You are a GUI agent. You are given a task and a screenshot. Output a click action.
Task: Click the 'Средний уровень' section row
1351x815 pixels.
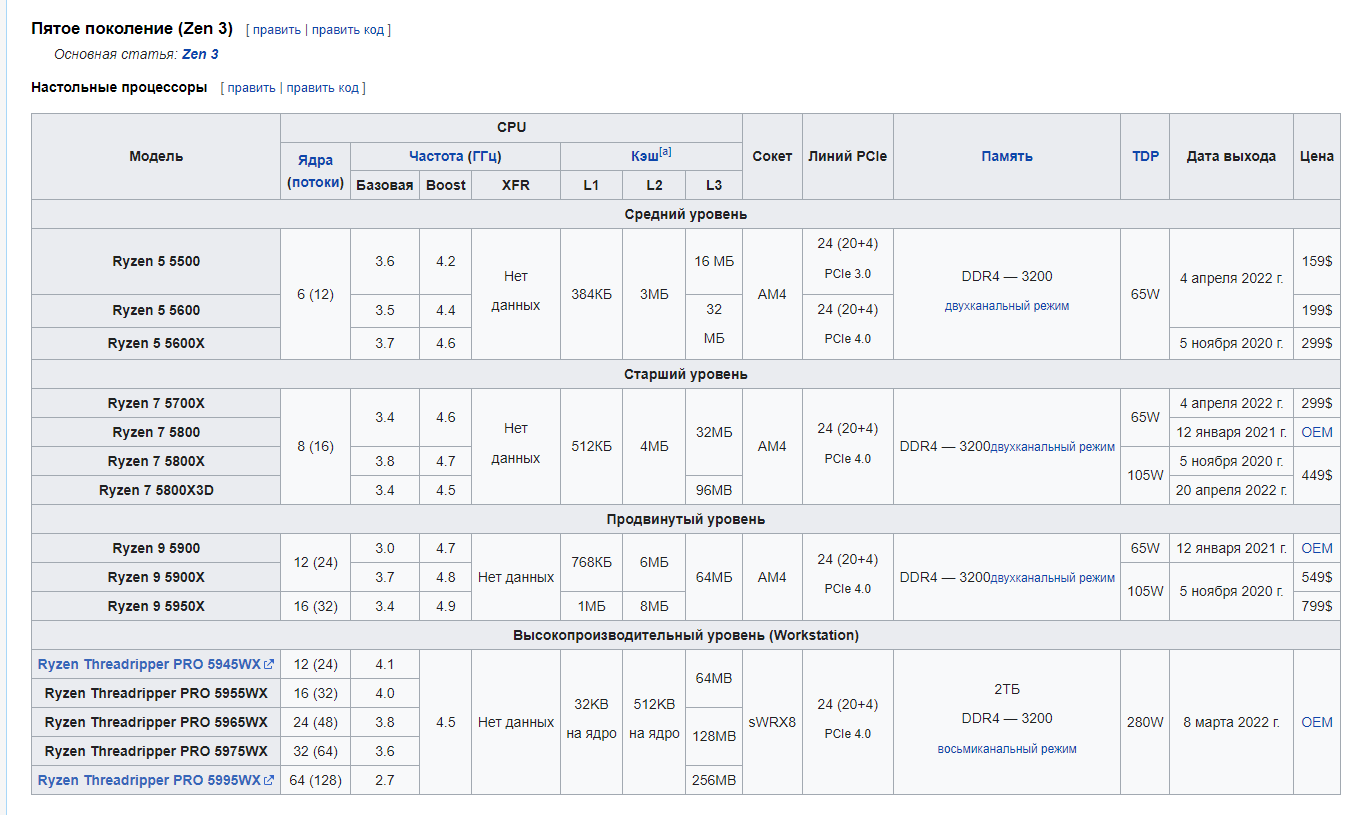tap(686, 214)
